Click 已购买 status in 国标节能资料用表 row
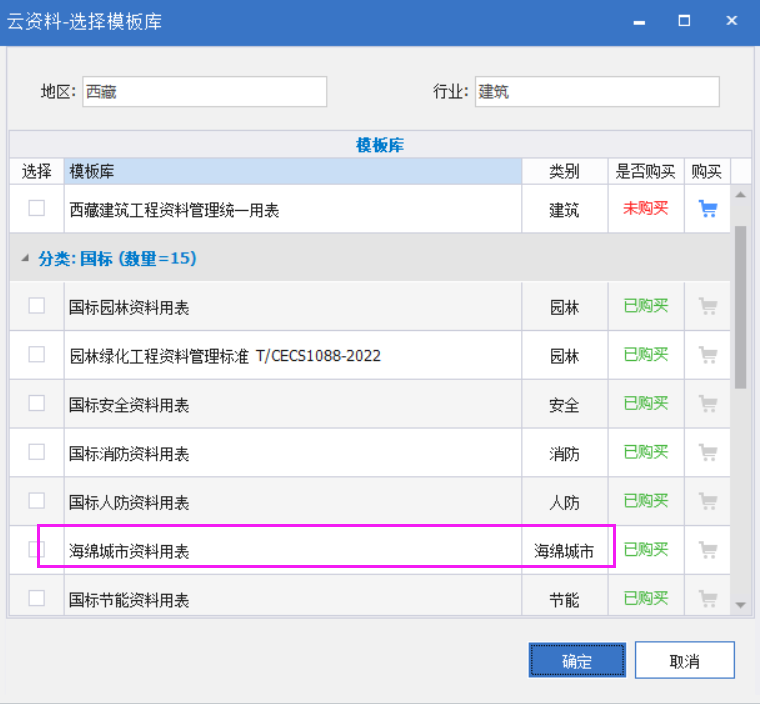 click(x=646, y=598)
